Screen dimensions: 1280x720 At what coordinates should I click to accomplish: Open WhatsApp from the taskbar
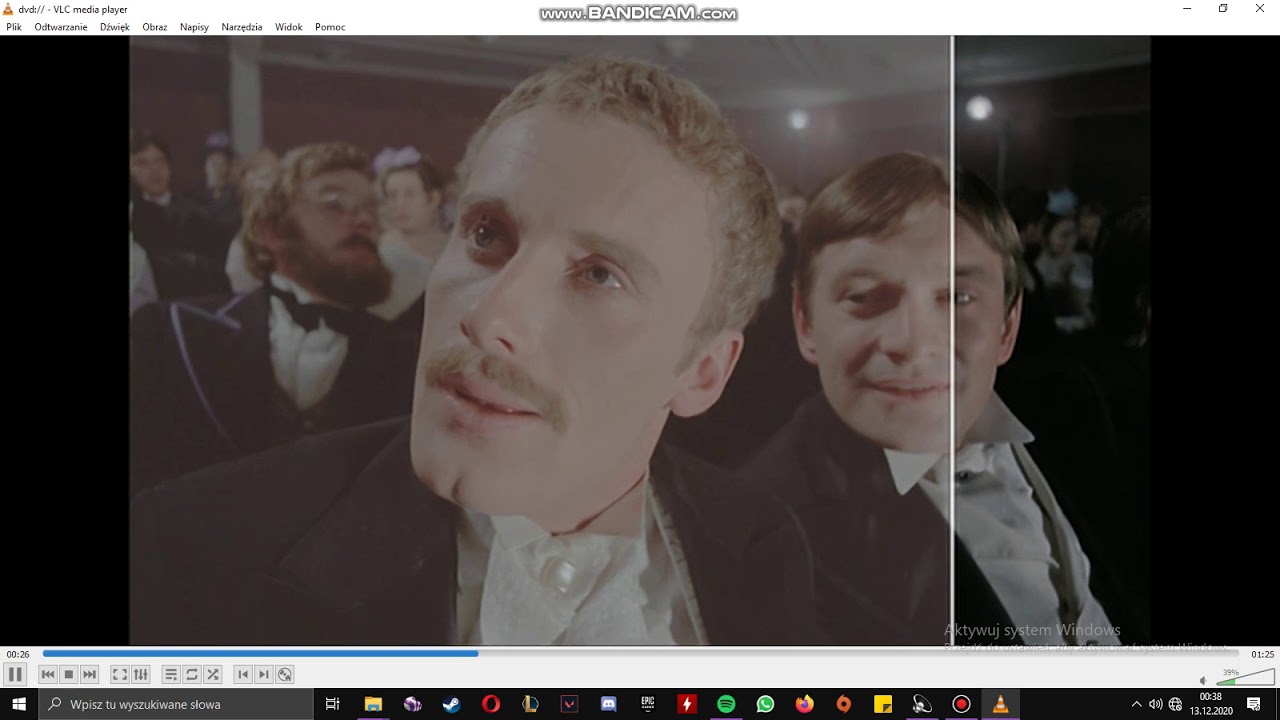pos(765,704)
